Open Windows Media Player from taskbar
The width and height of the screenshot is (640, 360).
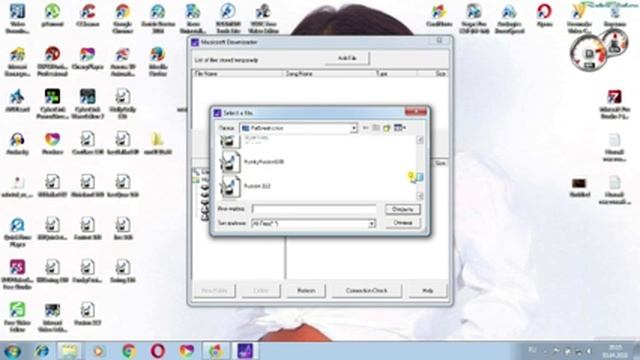(x=98, y=351)
